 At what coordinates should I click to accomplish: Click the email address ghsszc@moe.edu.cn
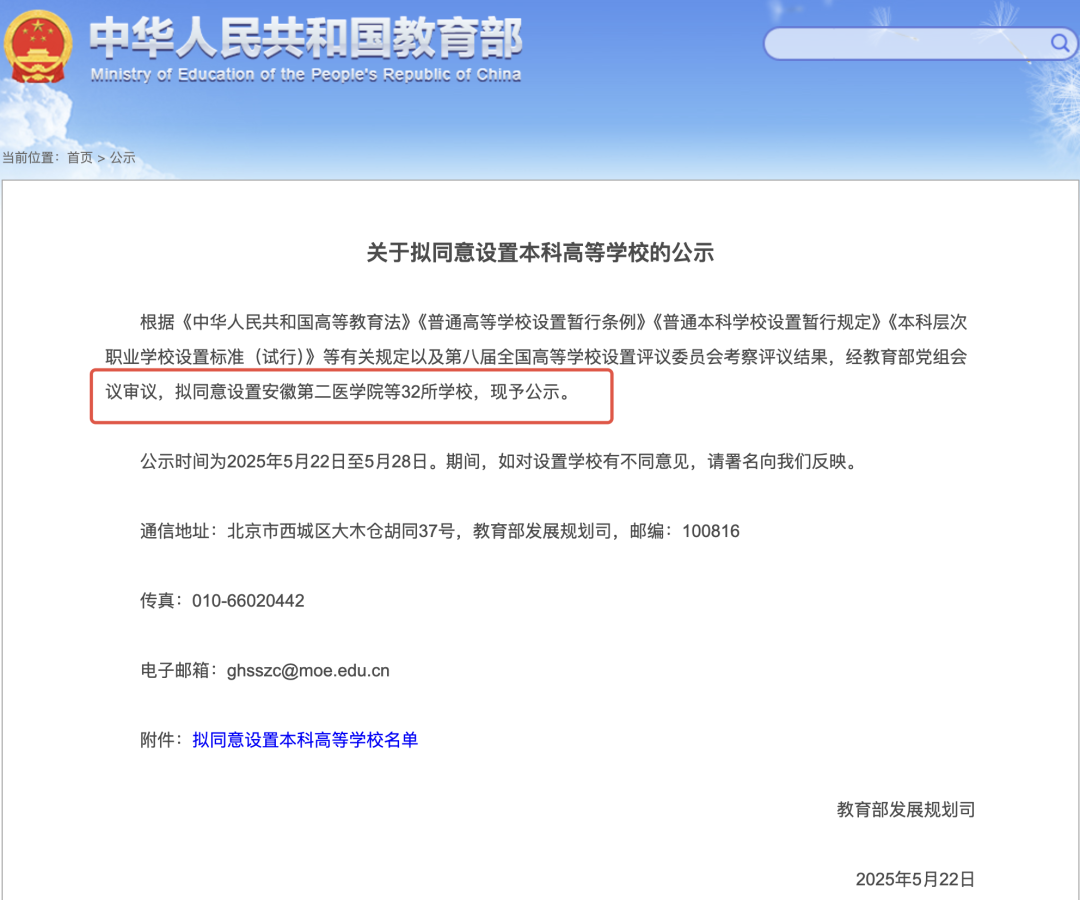[x=308, y=671]
